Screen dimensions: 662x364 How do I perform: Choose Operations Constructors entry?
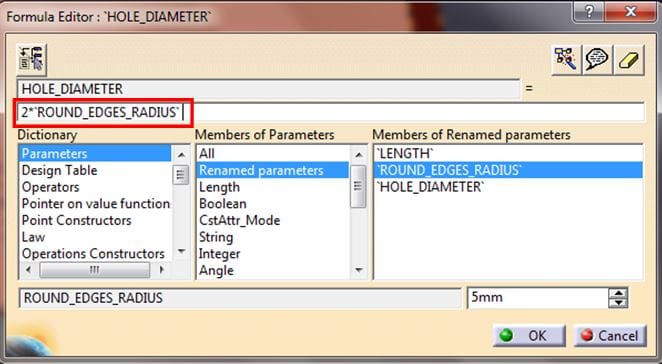click(93, 254)
